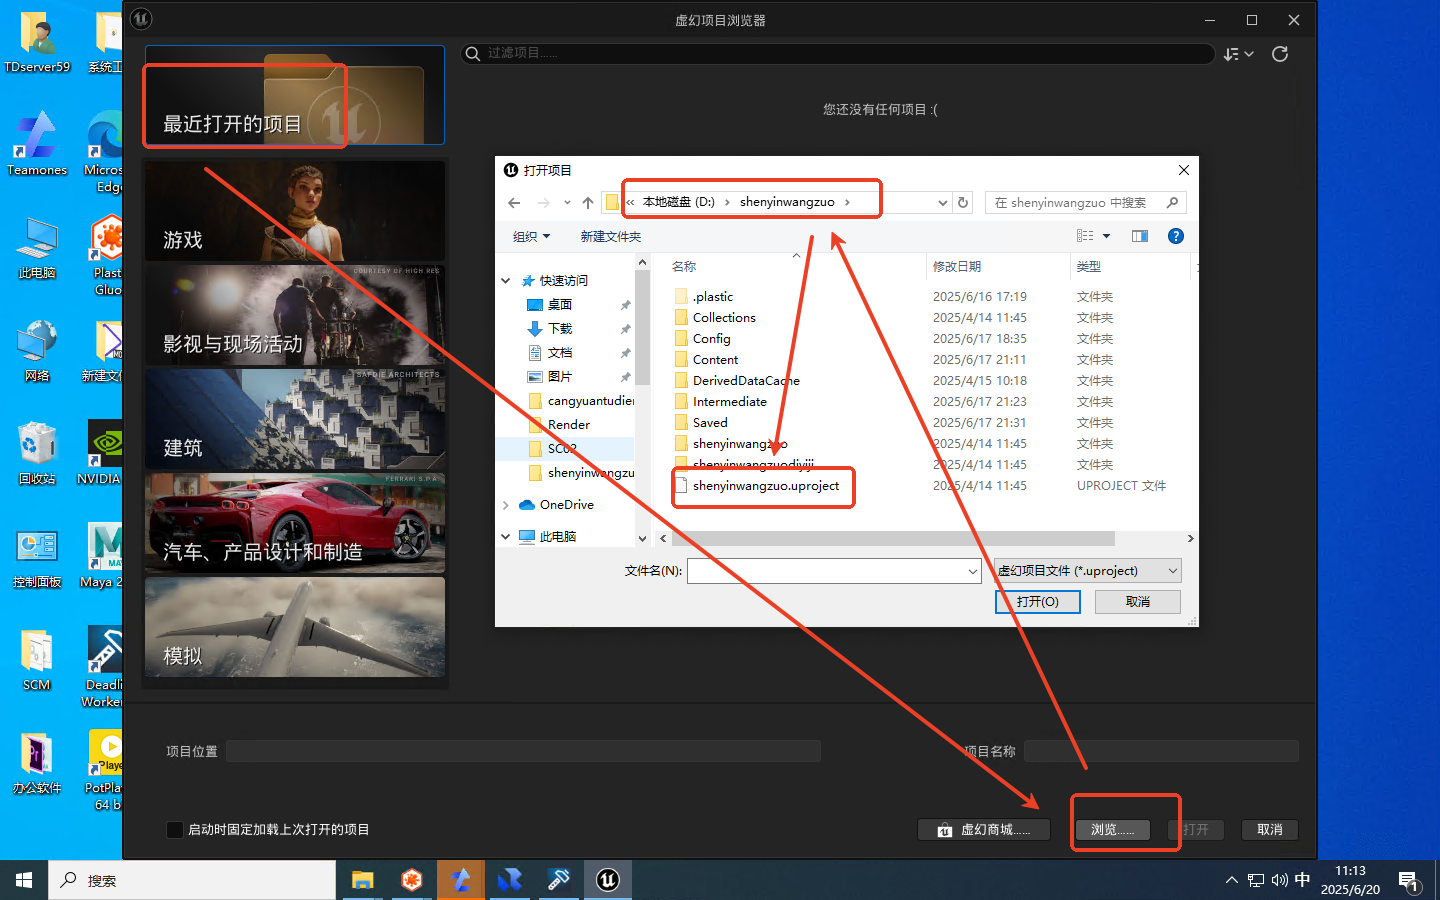Click the help question mark icon
The width and height of the screenshot is (1440, 900).
click(1176, 236)
